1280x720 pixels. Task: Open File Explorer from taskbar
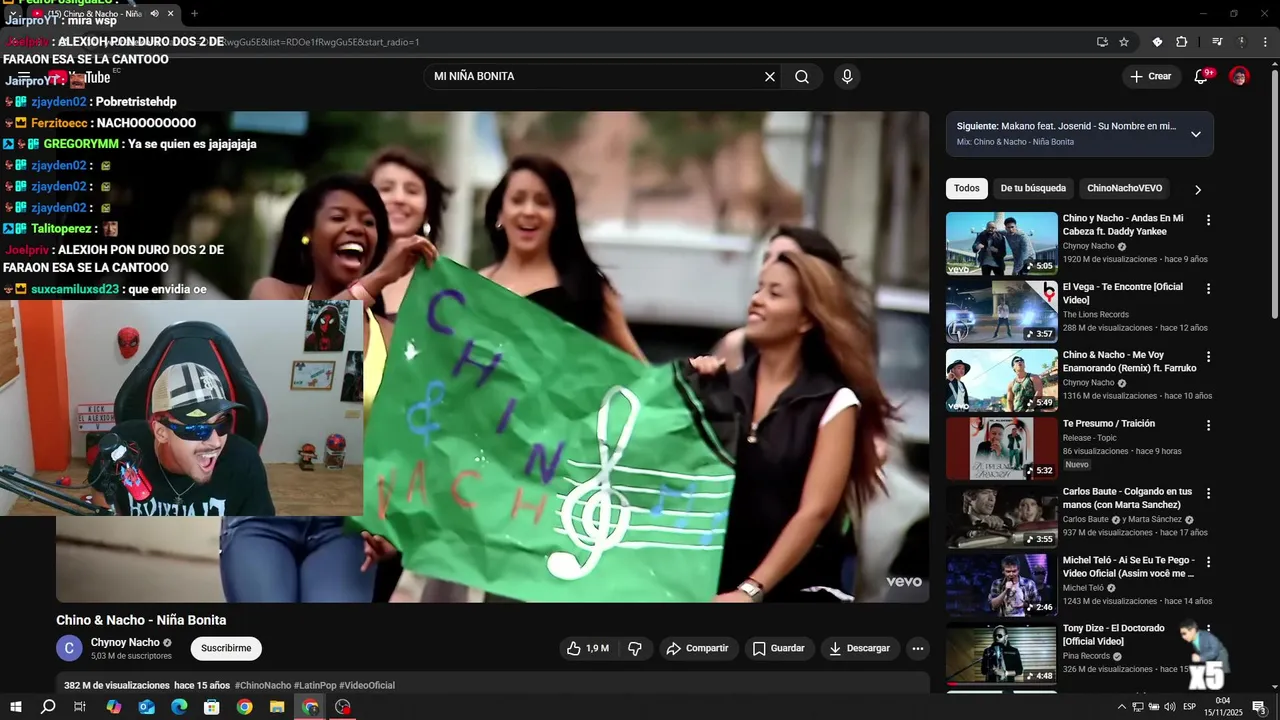[x=277, y=707]
